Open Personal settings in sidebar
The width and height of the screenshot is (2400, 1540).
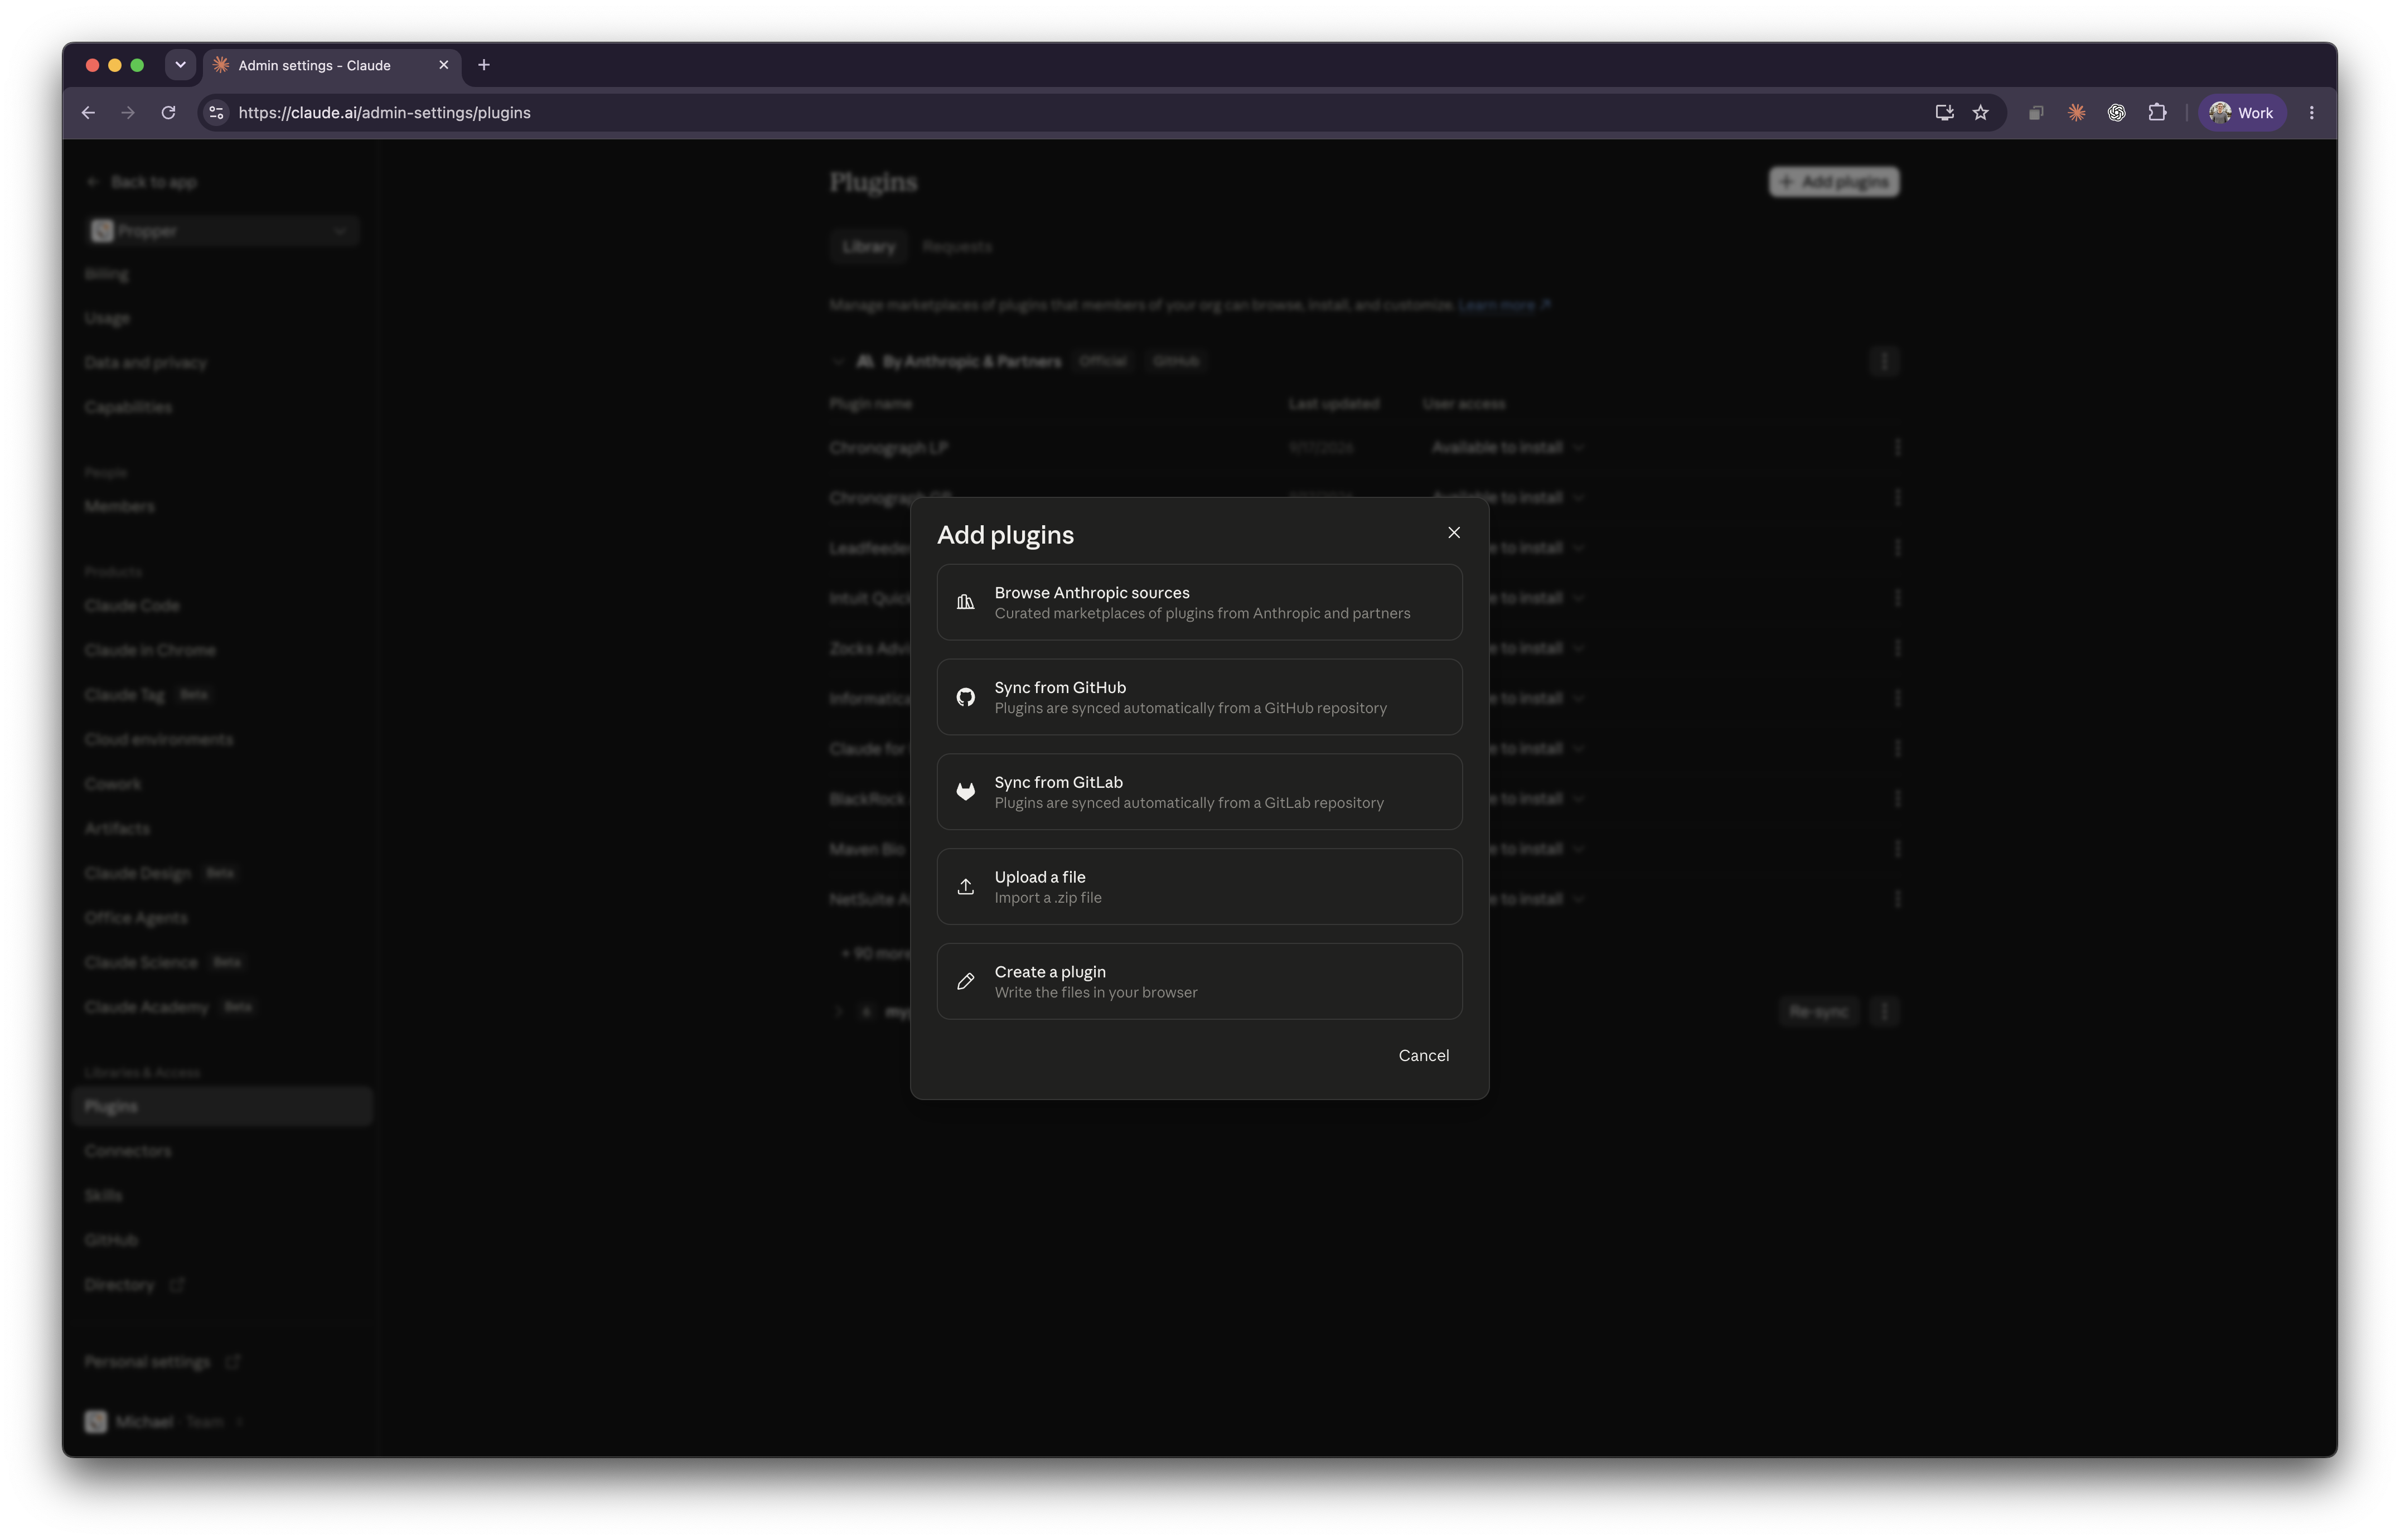click(162, 1362)
